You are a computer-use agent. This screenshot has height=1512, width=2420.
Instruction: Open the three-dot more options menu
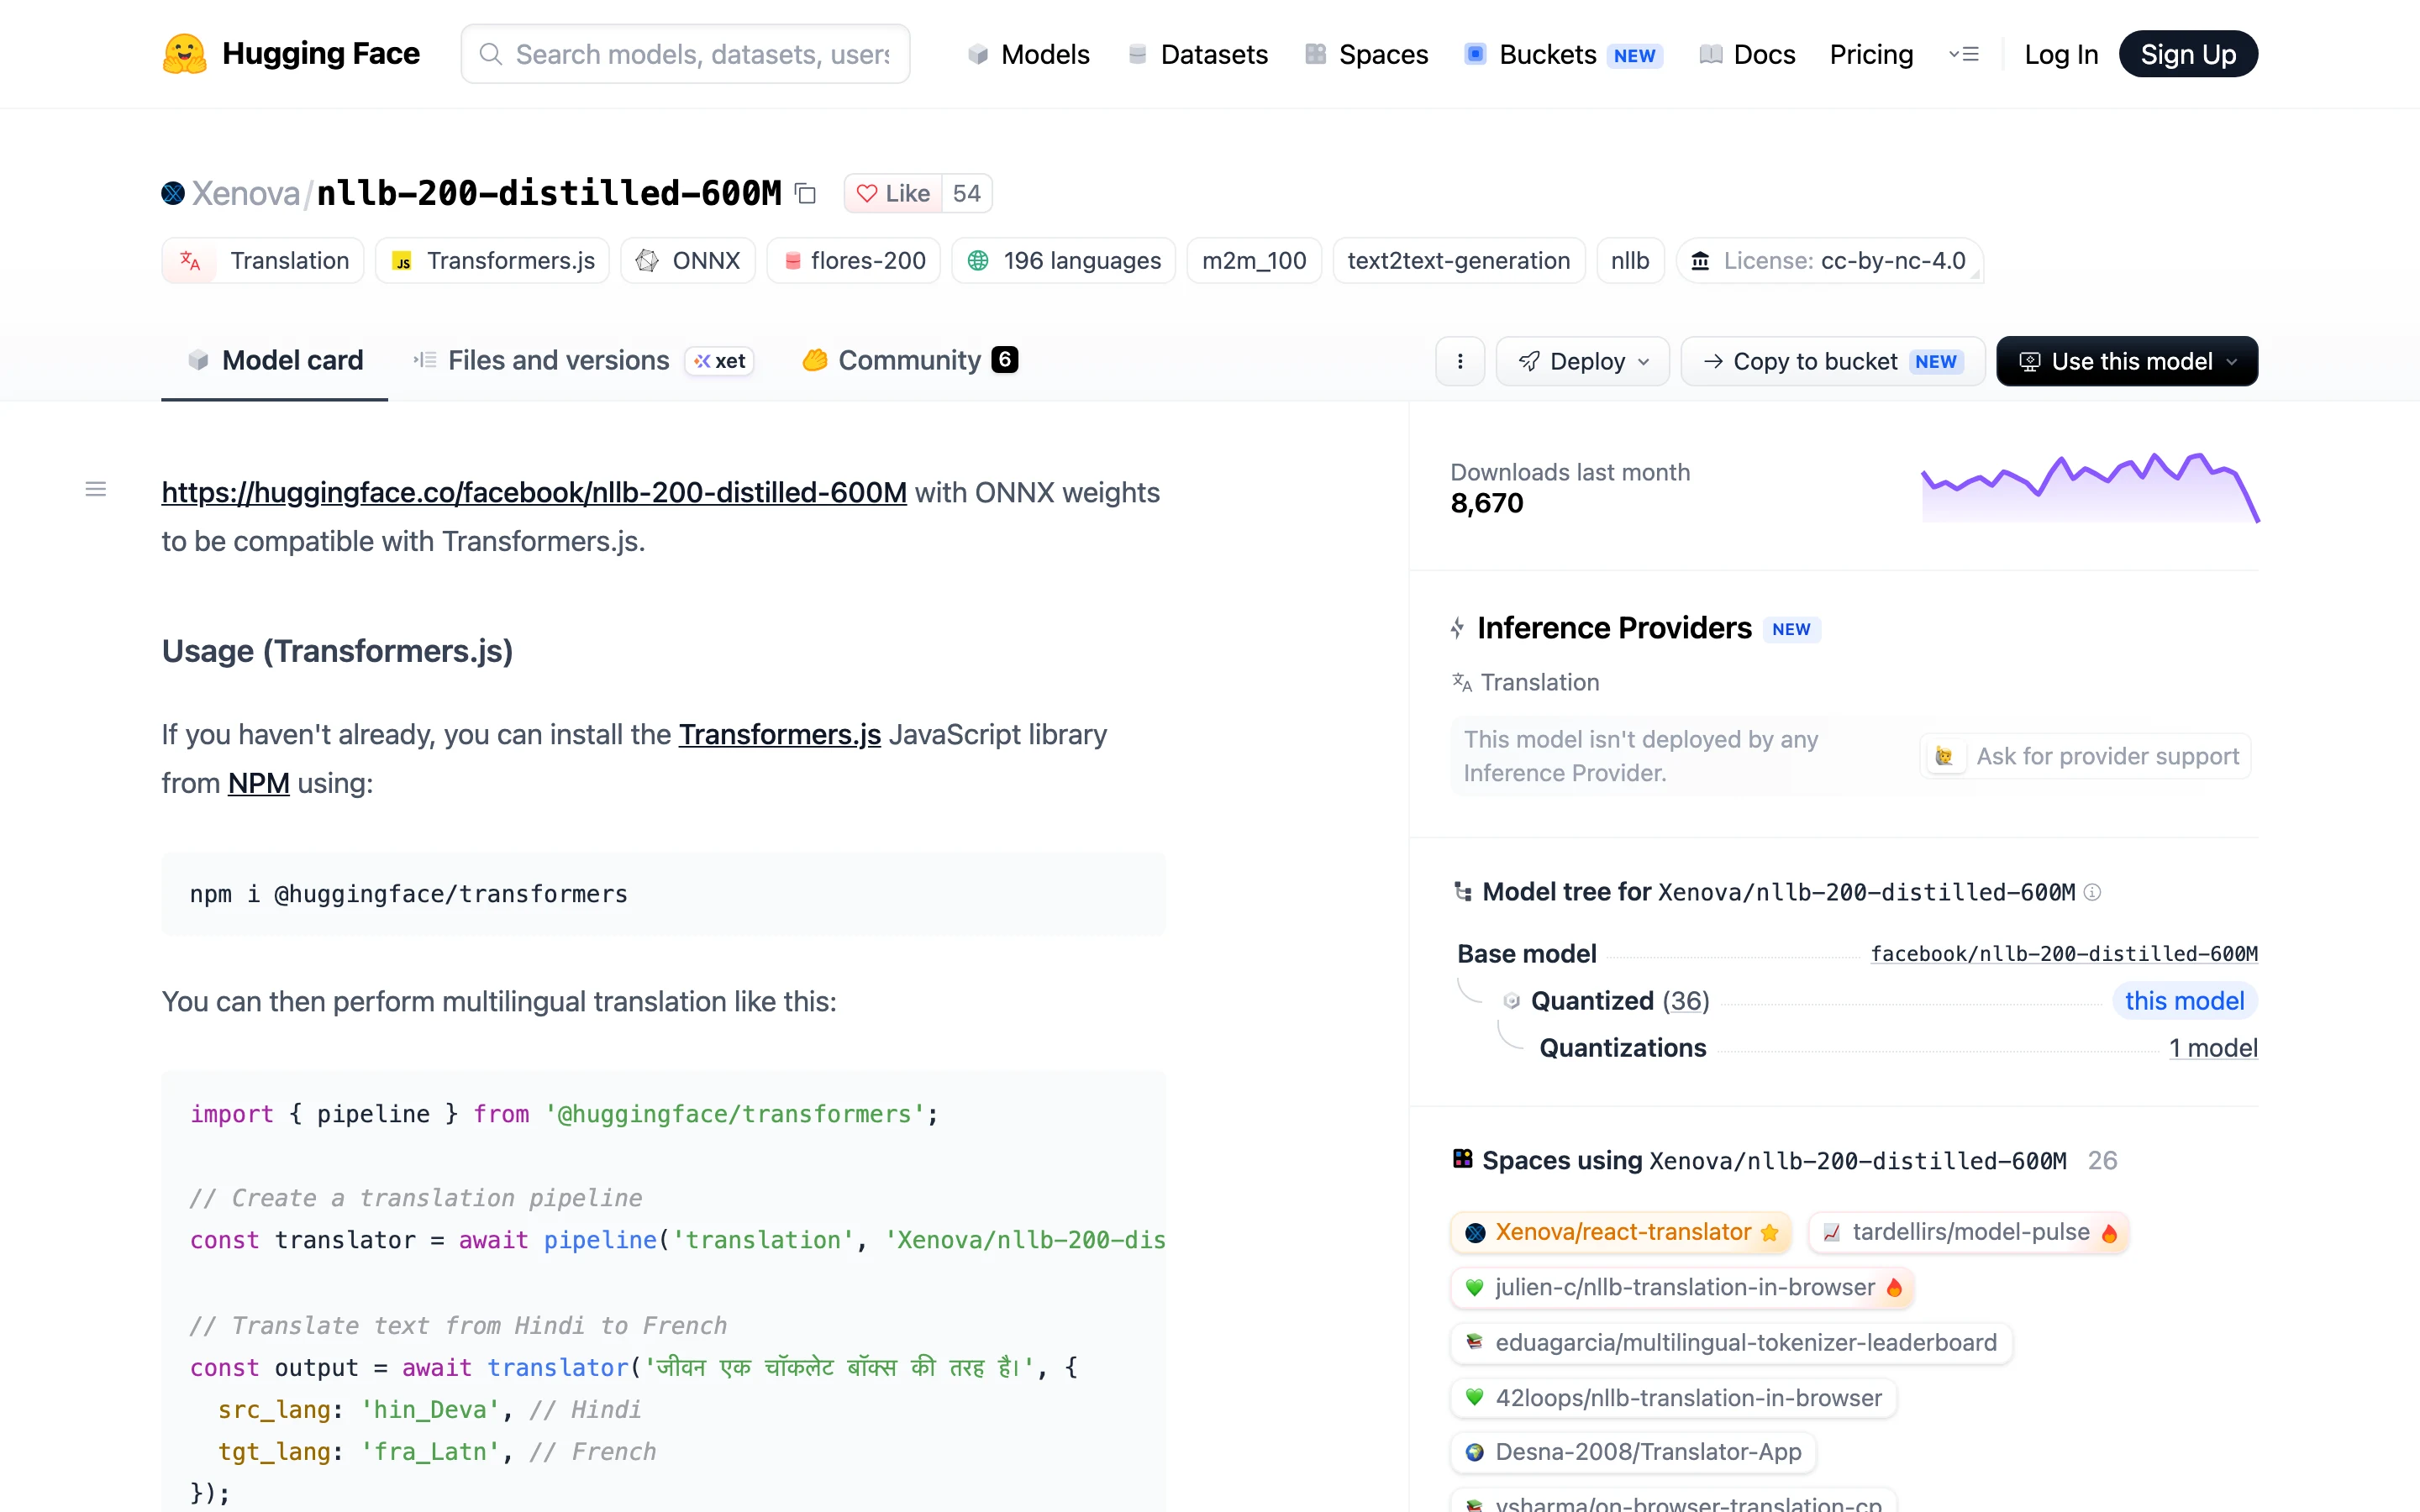(x=1460, y=361)
